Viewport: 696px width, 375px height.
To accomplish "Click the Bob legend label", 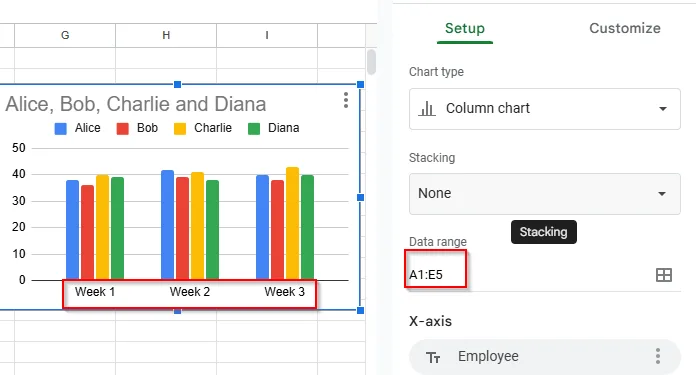I will pyautogui.click(x=147, y=128).
